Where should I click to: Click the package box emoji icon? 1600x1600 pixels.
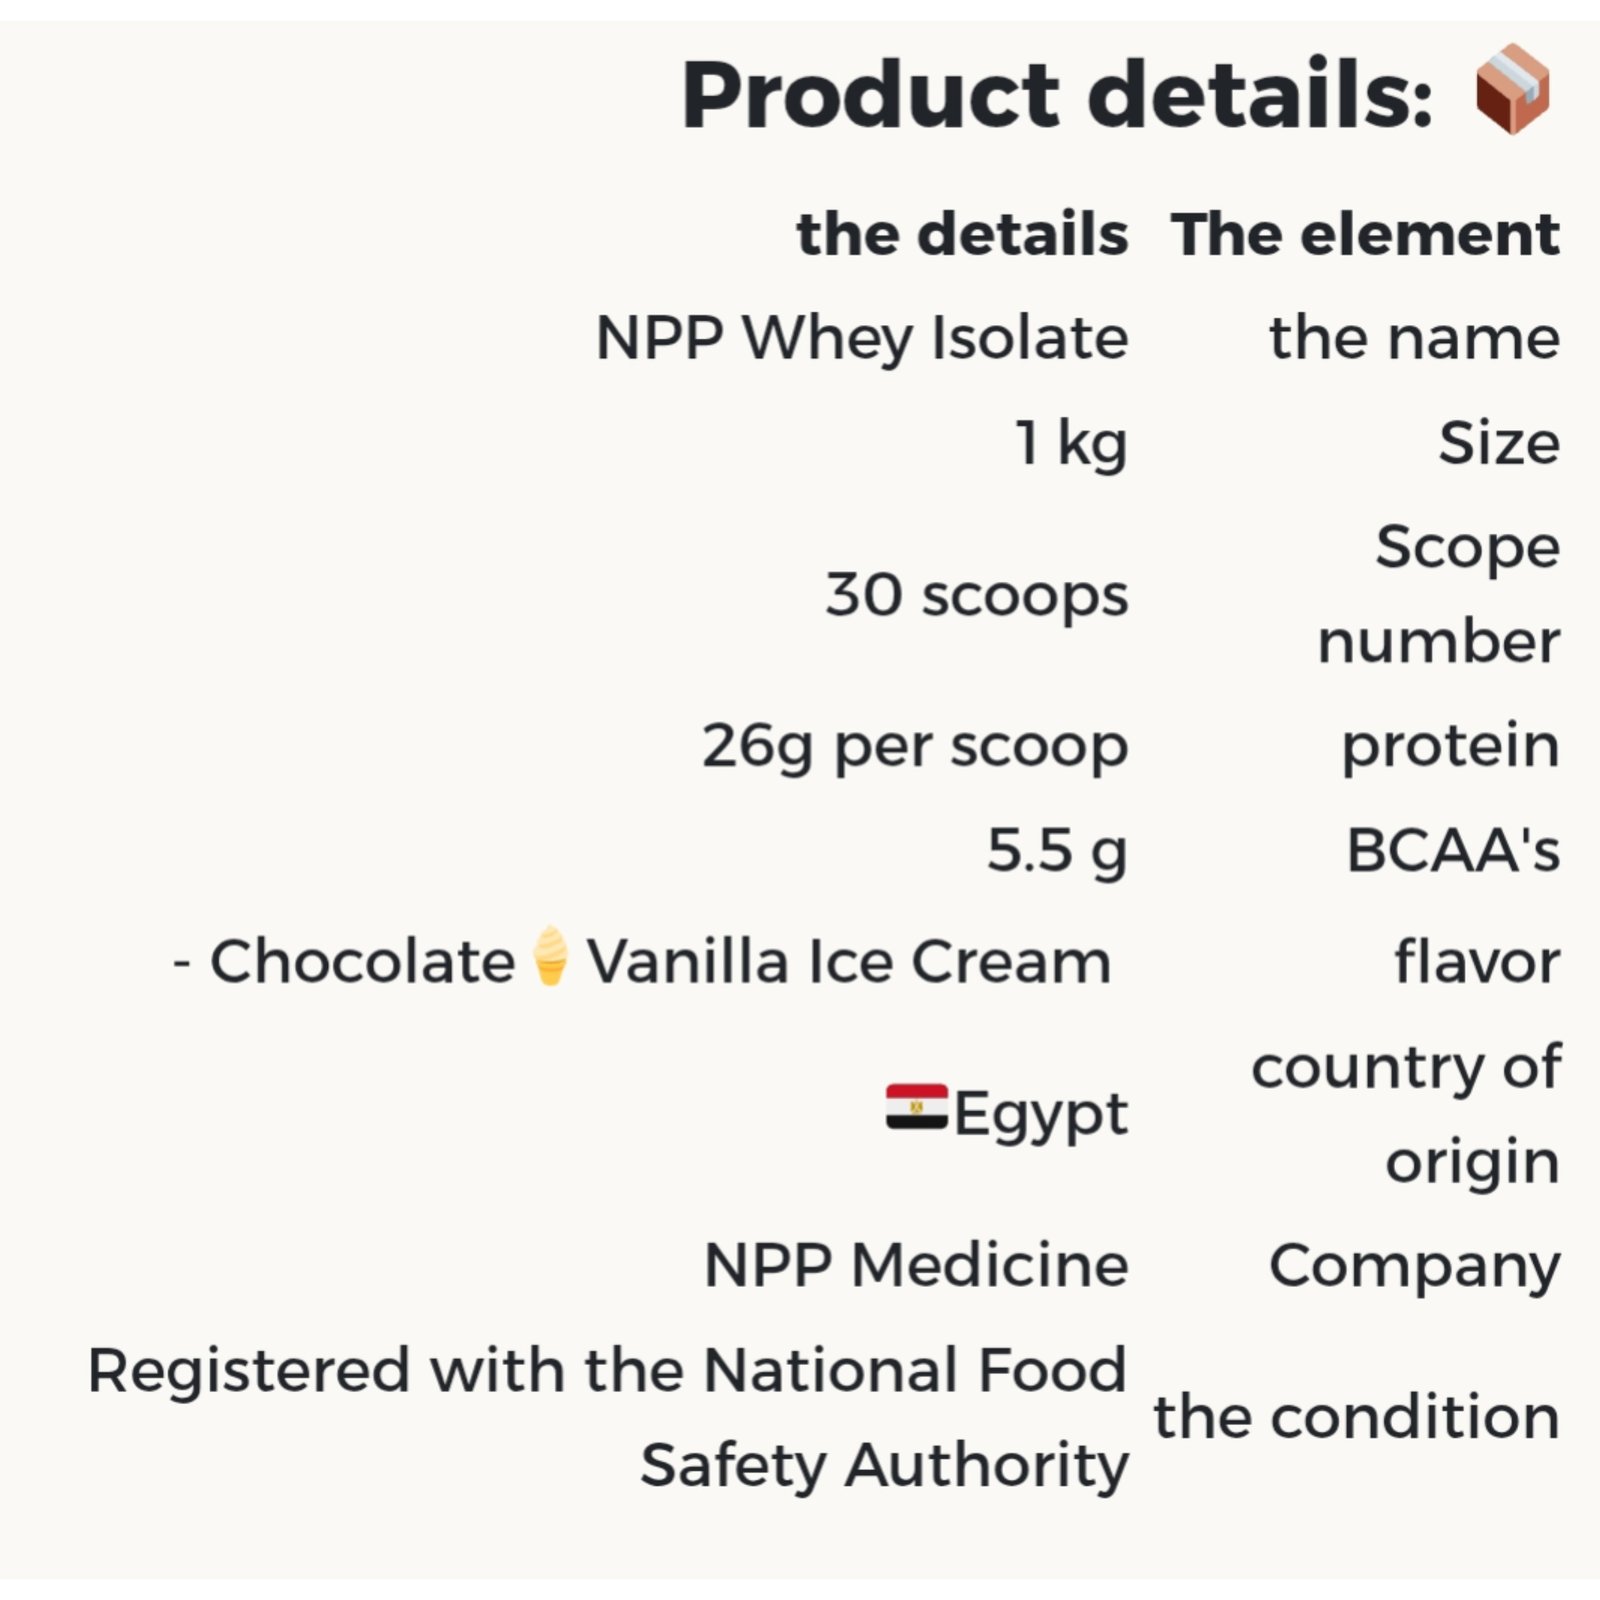point(1512,89)
